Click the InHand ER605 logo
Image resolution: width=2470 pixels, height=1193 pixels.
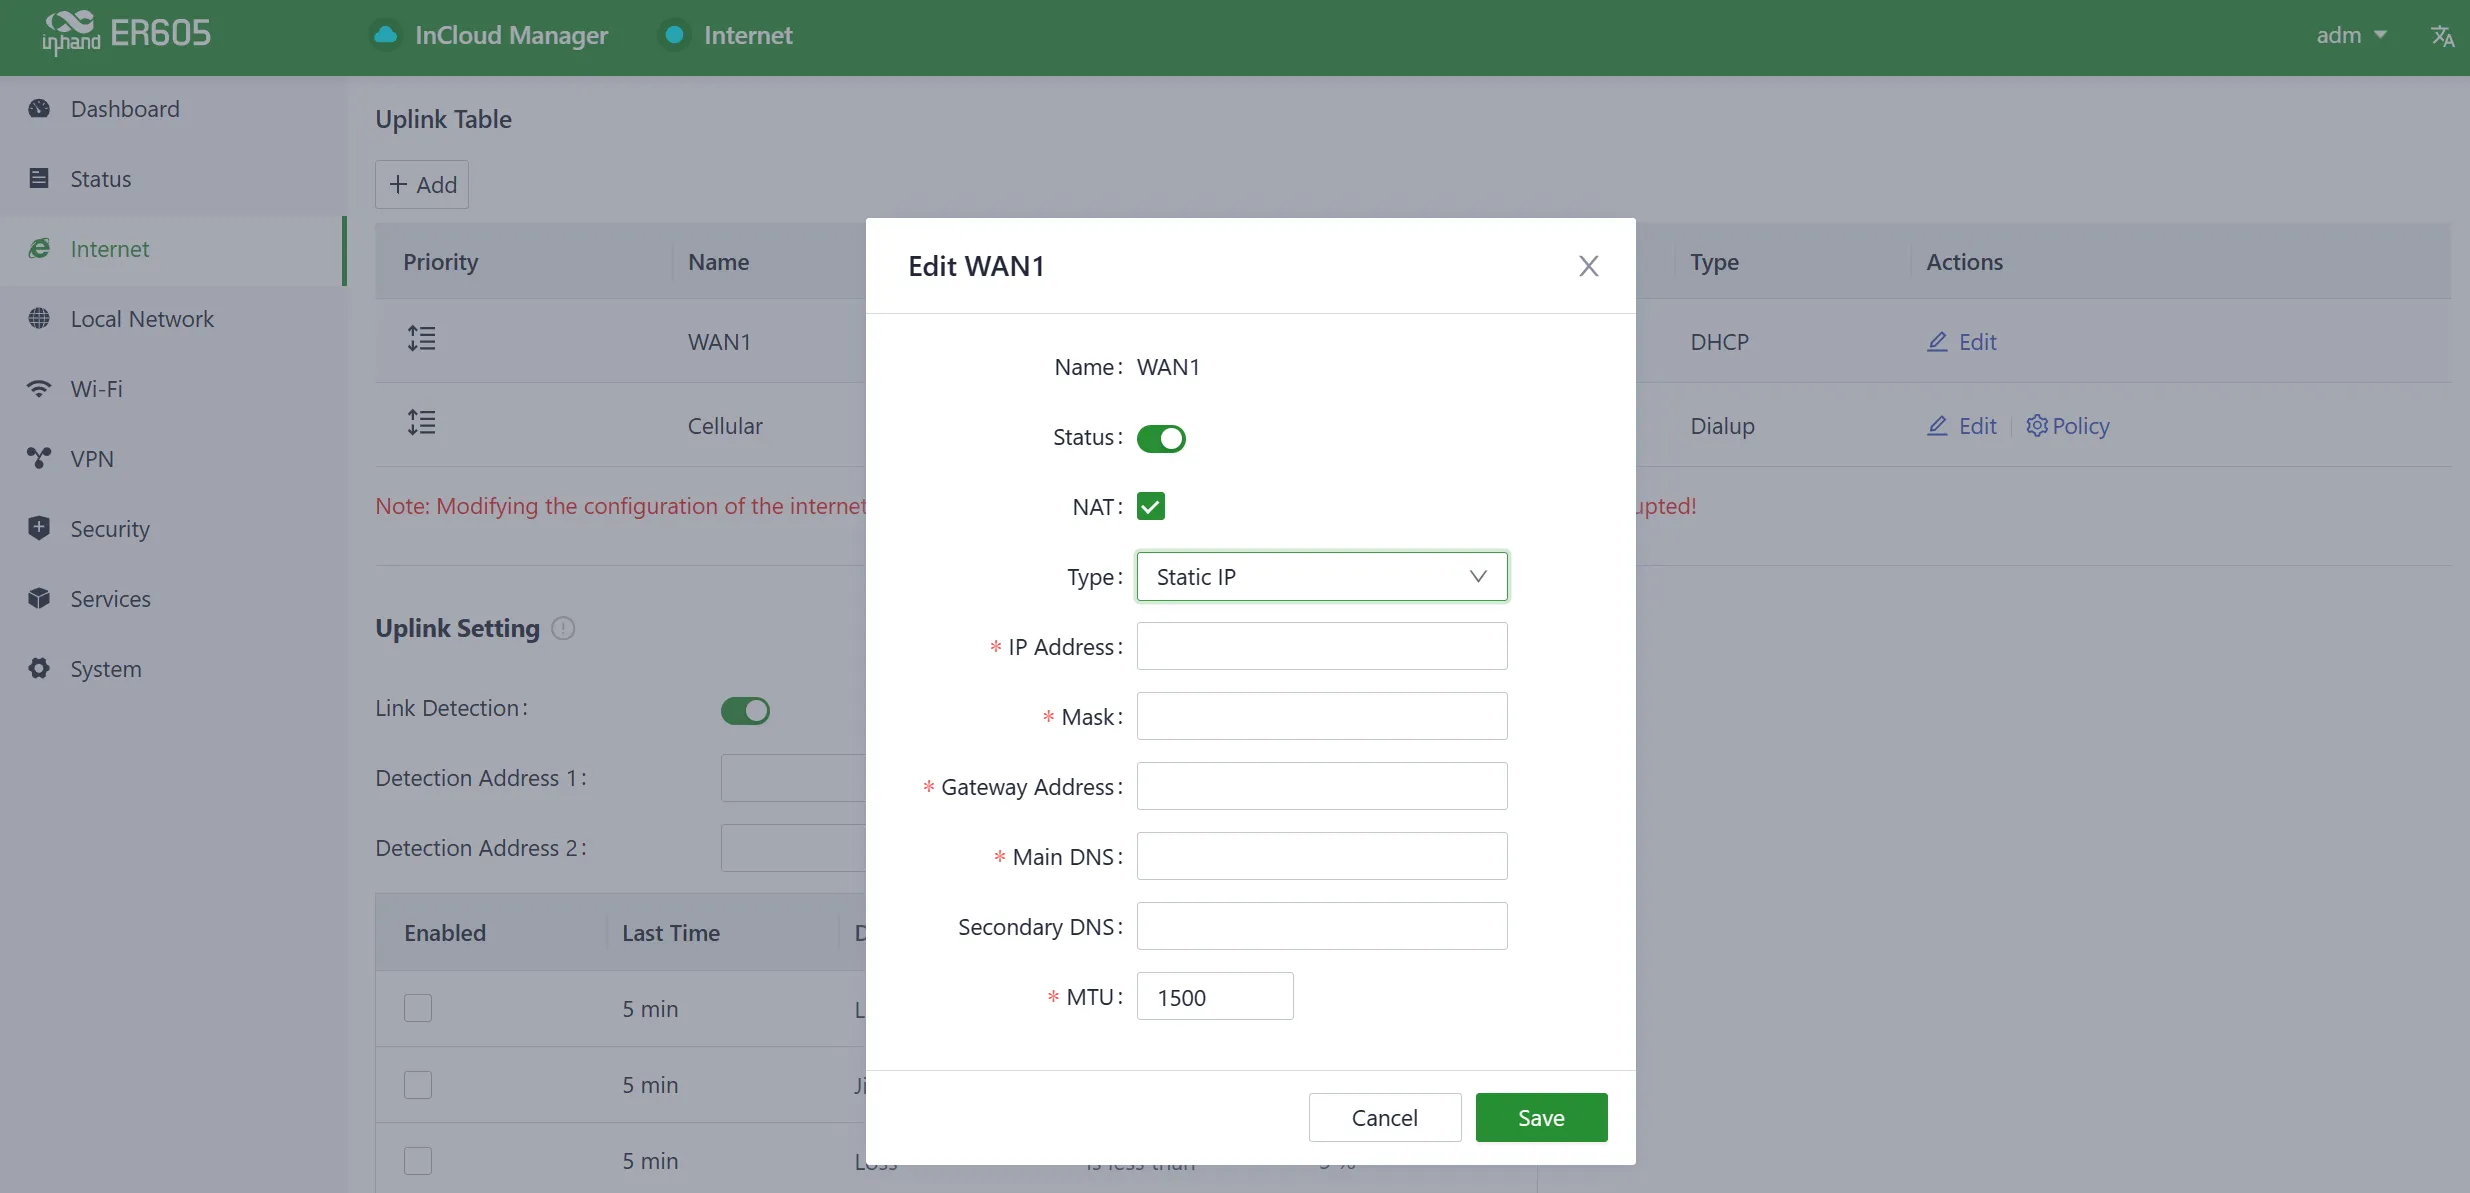click(126, 34)
